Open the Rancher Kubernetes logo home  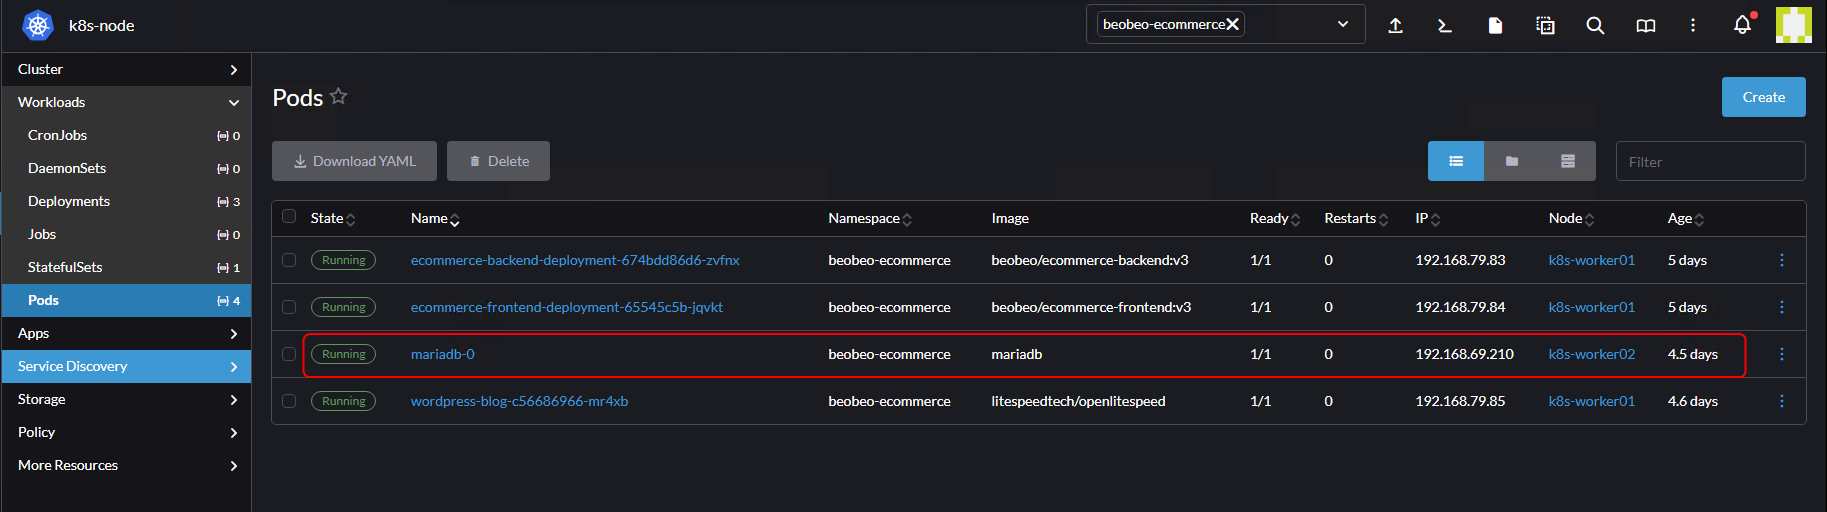38,25
